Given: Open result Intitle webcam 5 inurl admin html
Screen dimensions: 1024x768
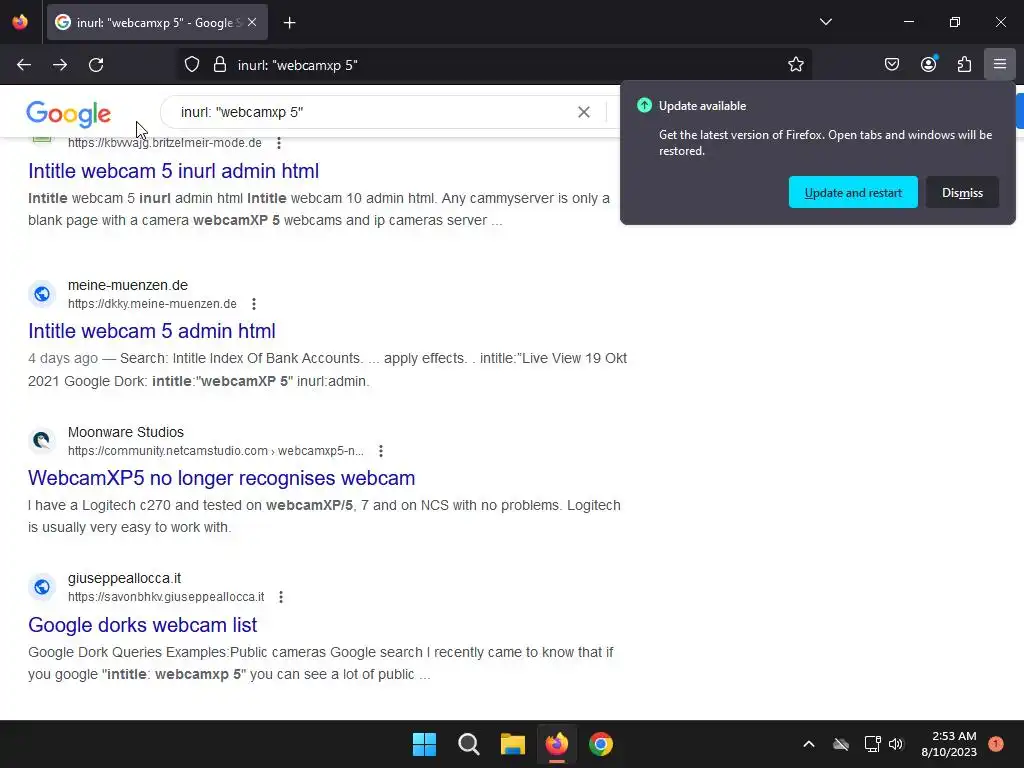Looking at the screenshot, I should click(174, 171).
